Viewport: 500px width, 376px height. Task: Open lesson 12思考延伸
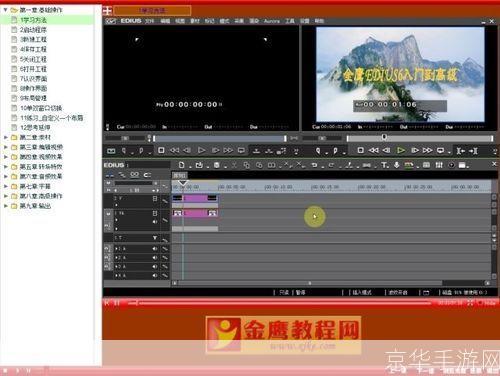pos(35,127)
